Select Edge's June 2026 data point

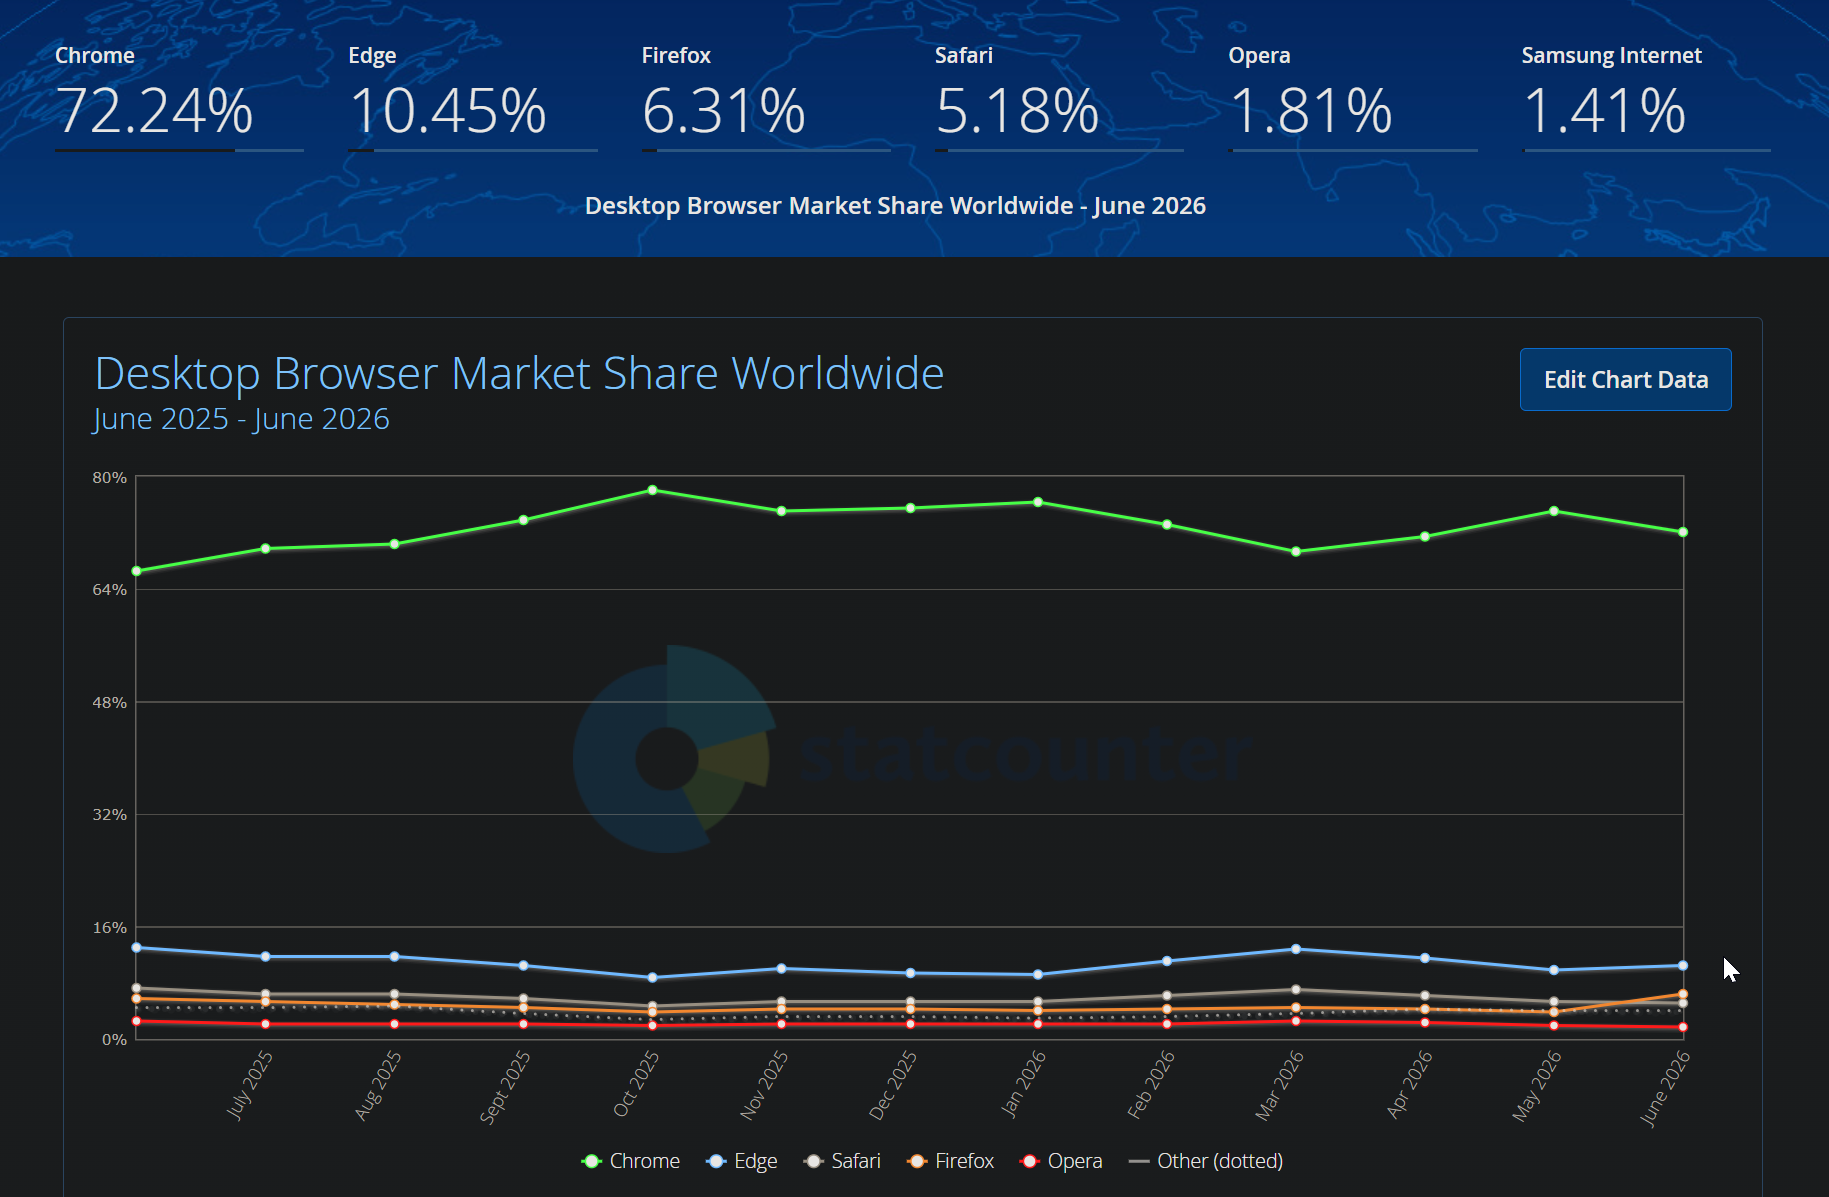coord(1683,966)
